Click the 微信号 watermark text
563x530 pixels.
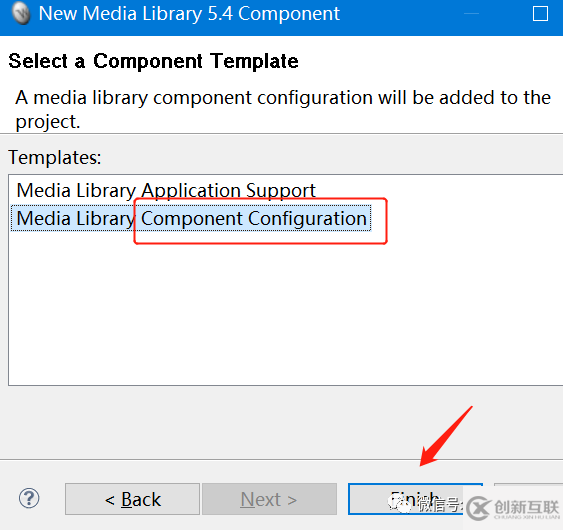439,505
